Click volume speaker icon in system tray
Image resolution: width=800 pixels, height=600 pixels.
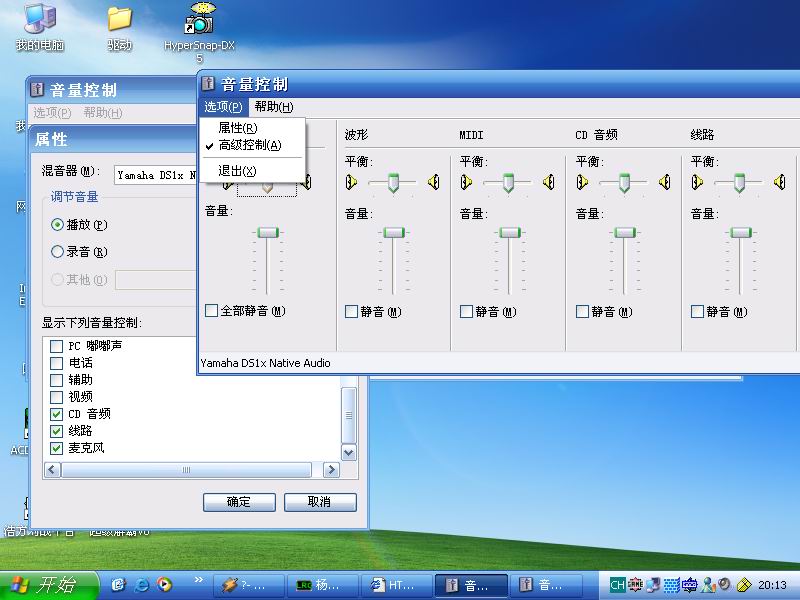pyautogui.click(x=724, y=584)
